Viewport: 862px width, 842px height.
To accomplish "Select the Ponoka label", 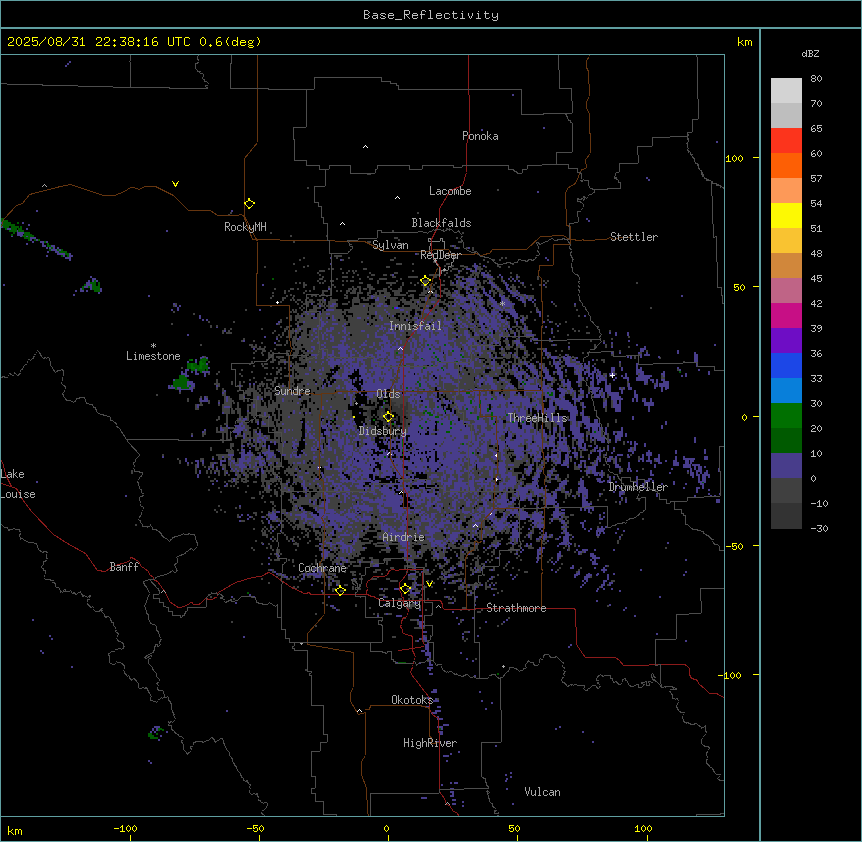I will (x=480, y=136).
